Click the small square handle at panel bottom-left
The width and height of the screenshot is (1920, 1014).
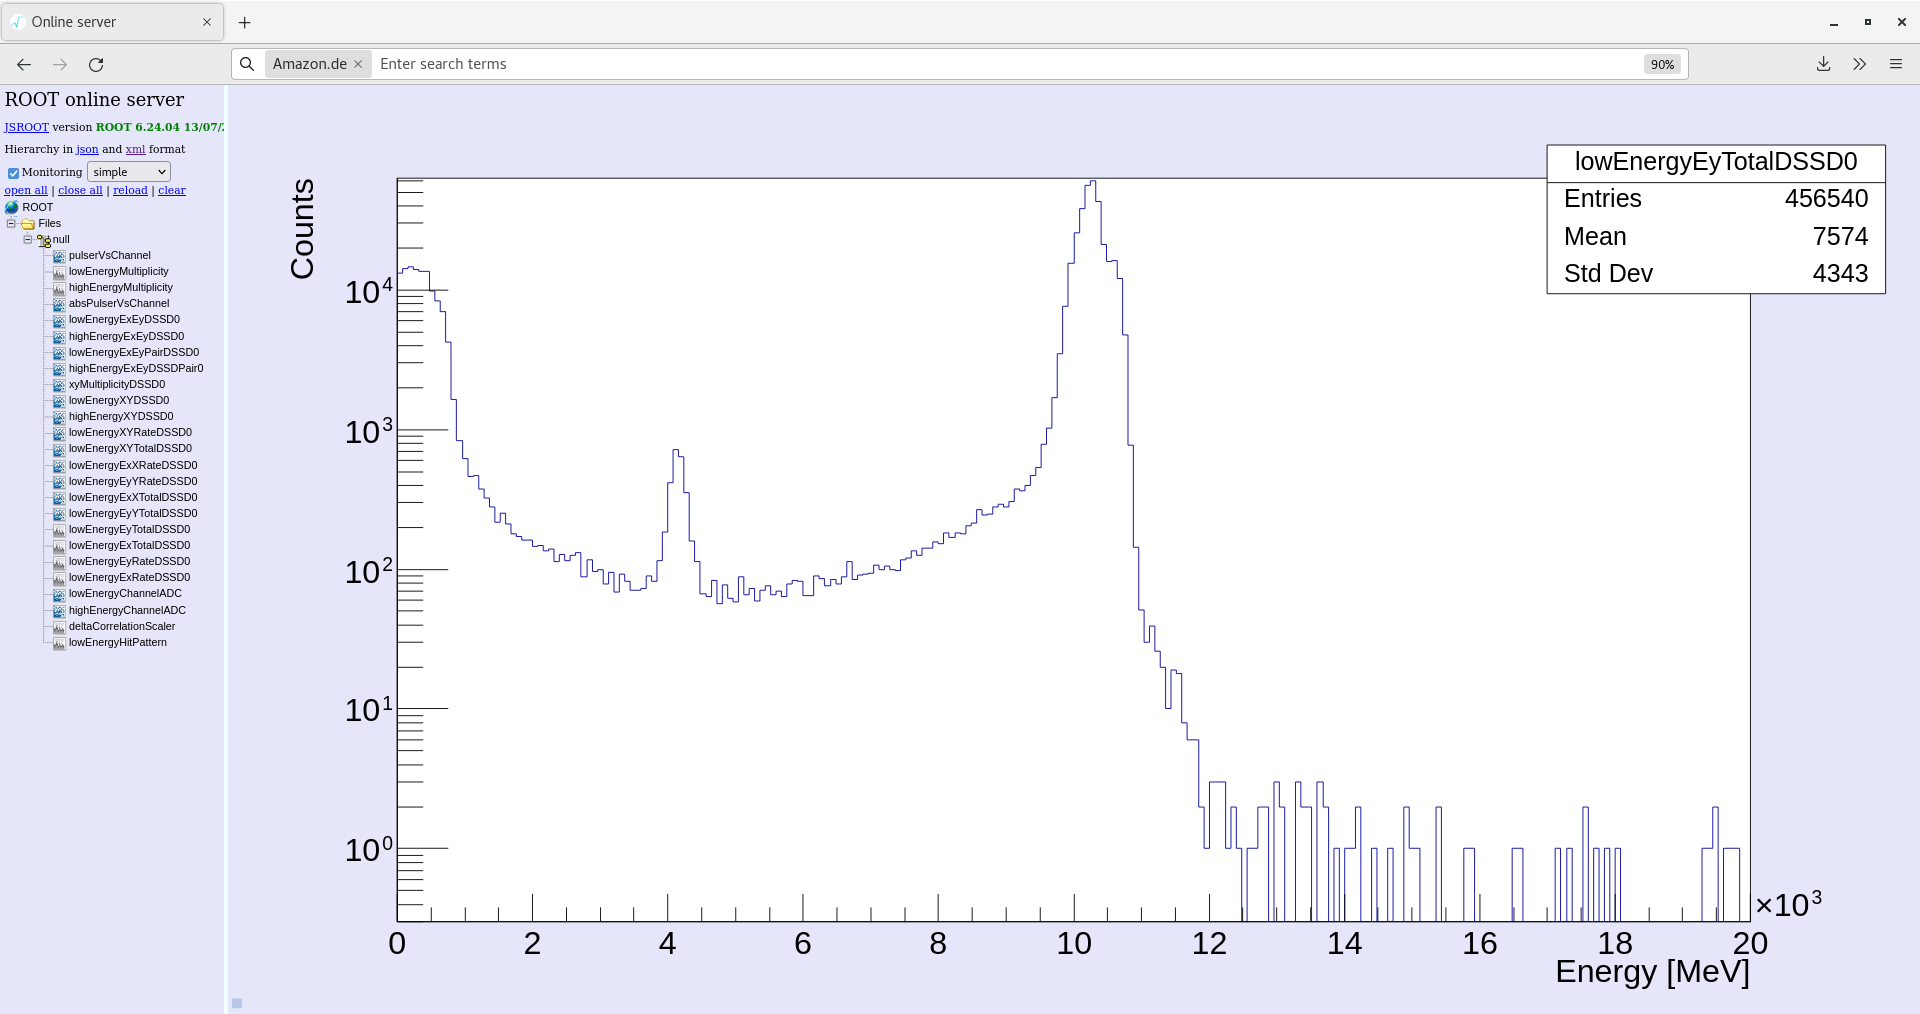tap(237, 1003)
